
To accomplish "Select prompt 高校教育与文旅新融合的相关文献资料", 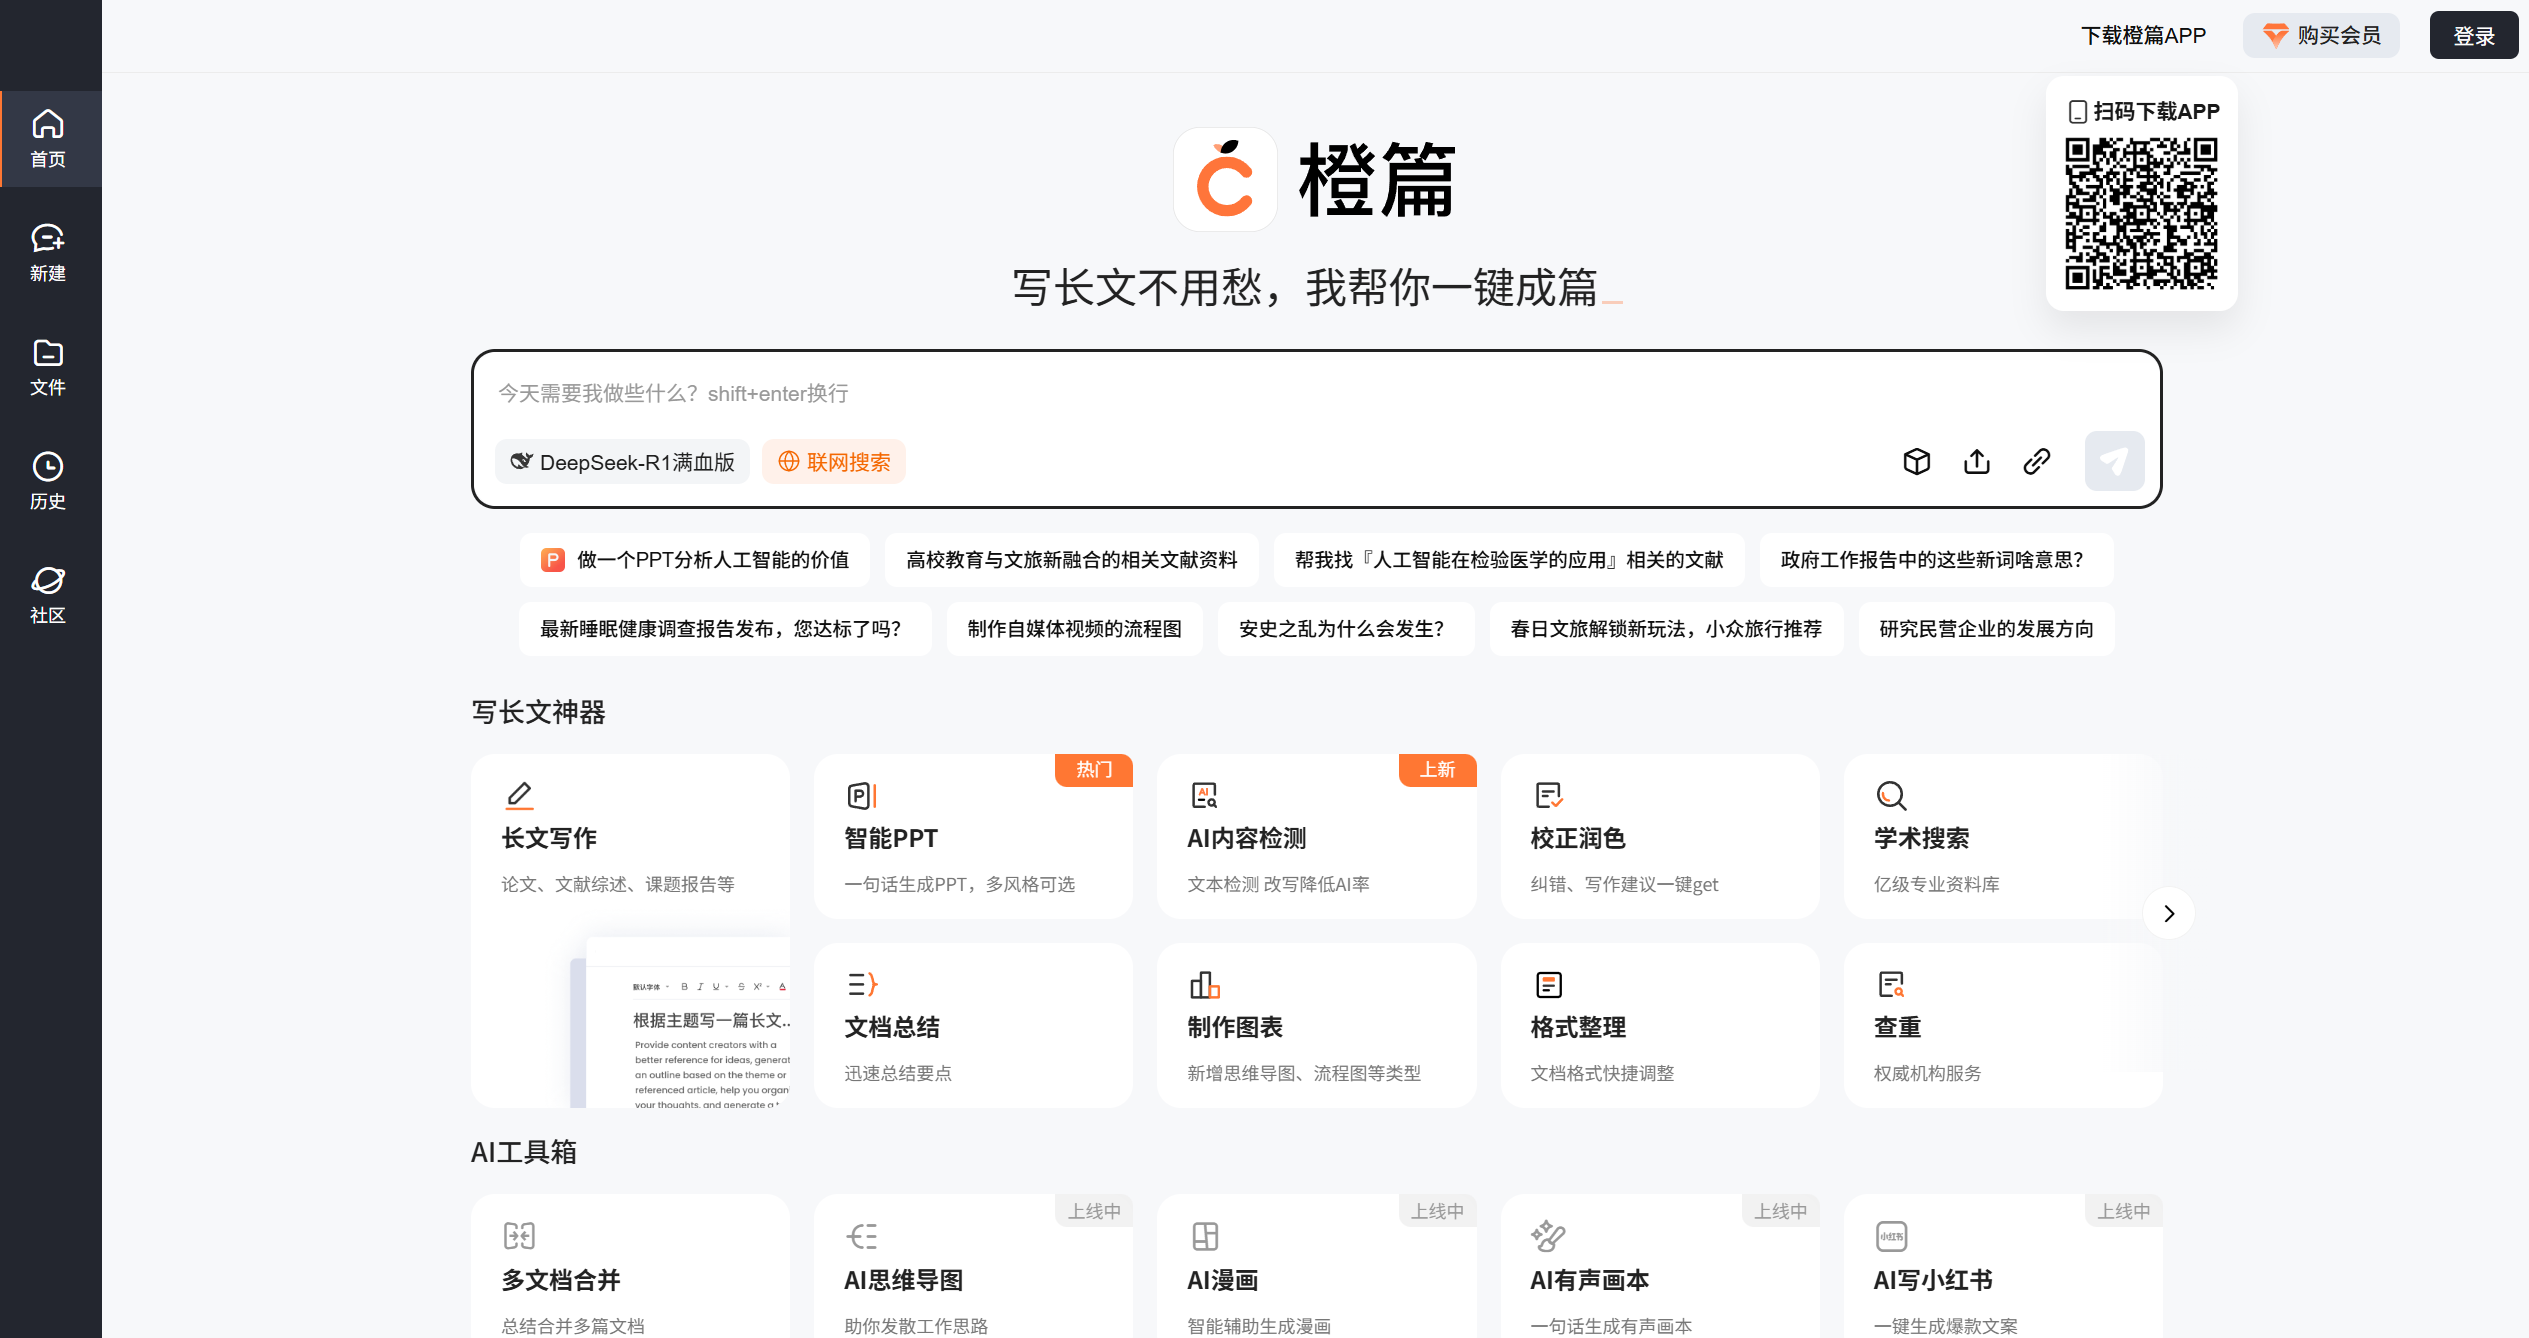I will click(1072, 560).
